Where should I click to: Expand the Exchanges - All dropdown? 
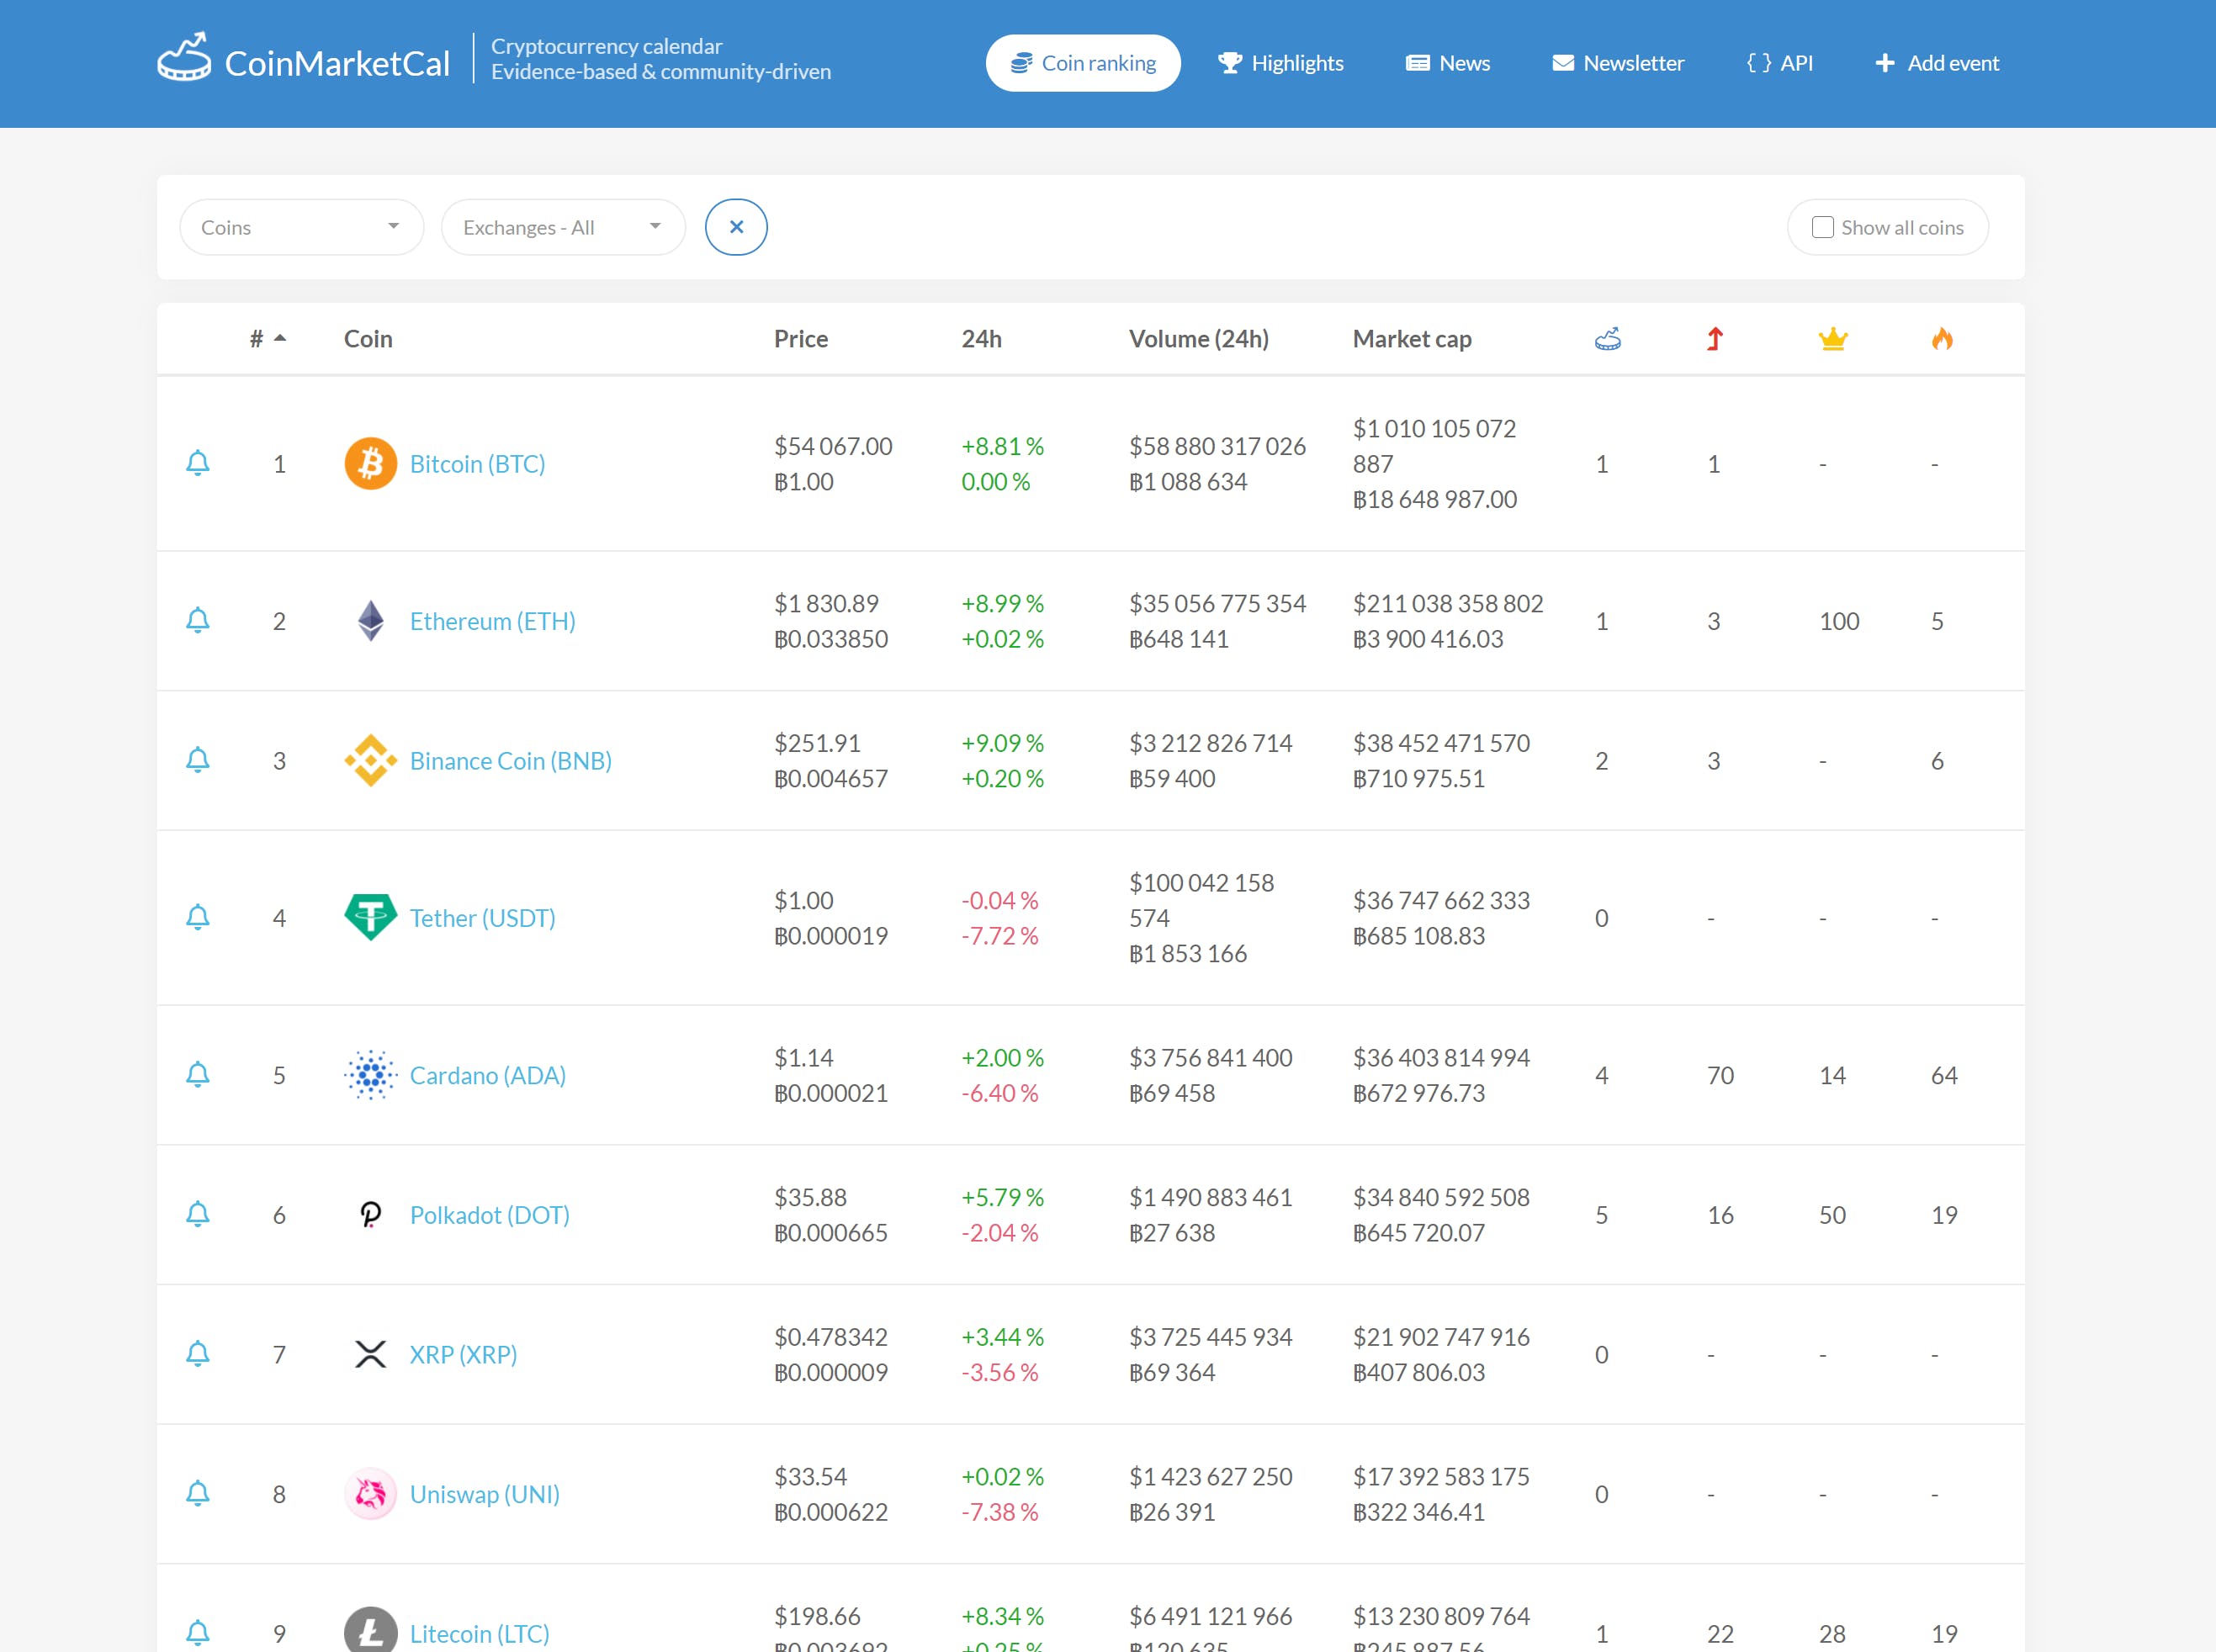tap(562, 228)
